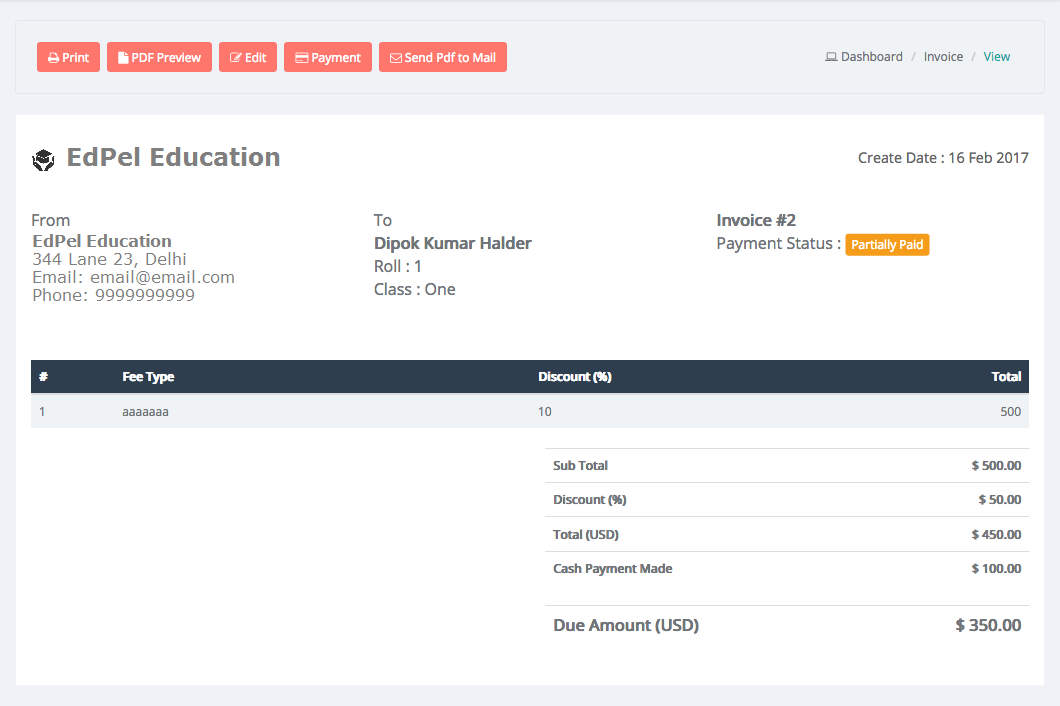Screen dimensions: 1060x706
Task: Click the Due Amount $ 350.00 value
Action: pyautogui.click(x=988, y=625)
